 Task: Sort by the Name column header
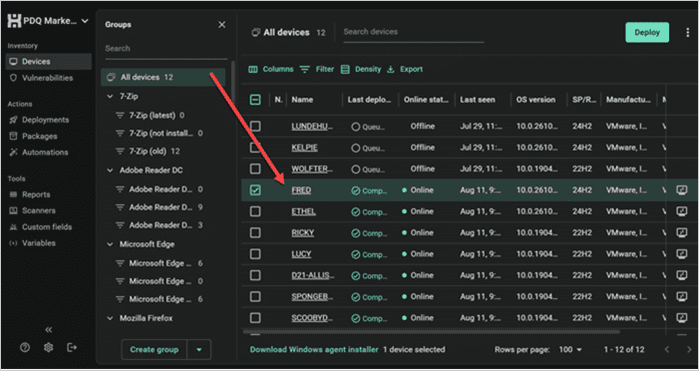(x=302, y=100)
